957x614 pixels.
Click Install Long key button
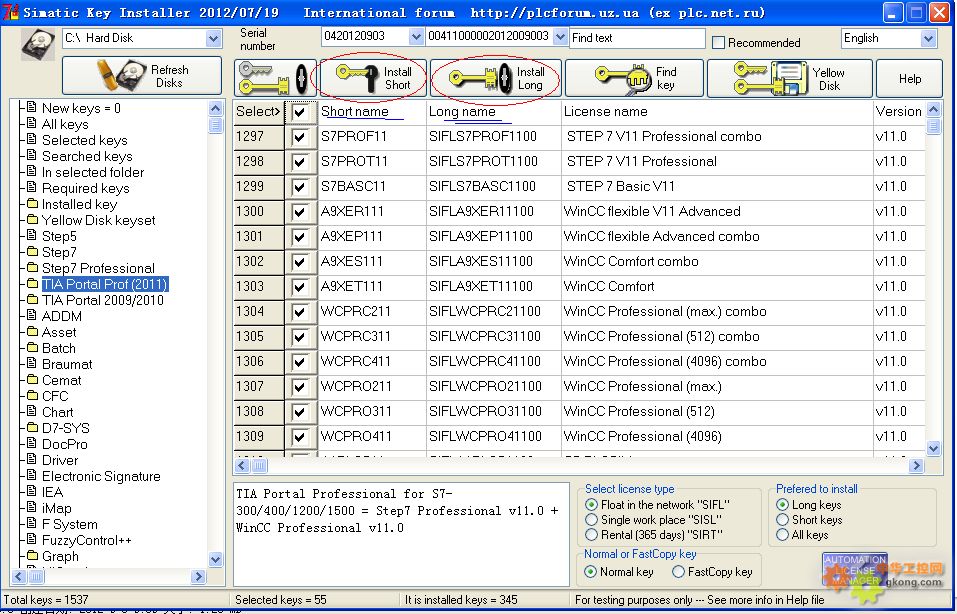(x=496, y=78)
